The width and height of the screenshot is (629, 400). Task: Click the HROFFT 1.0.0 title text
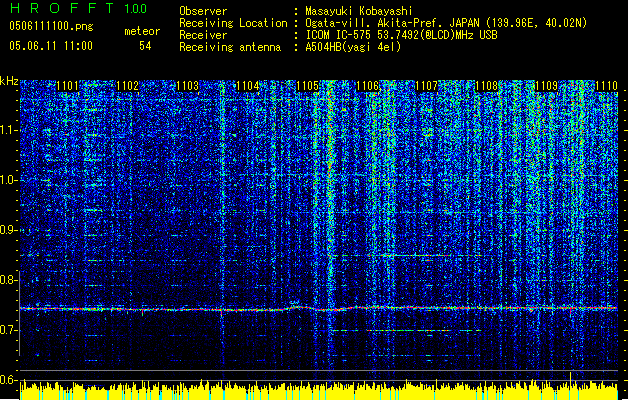pyautogui.click(x=78, y=8)
